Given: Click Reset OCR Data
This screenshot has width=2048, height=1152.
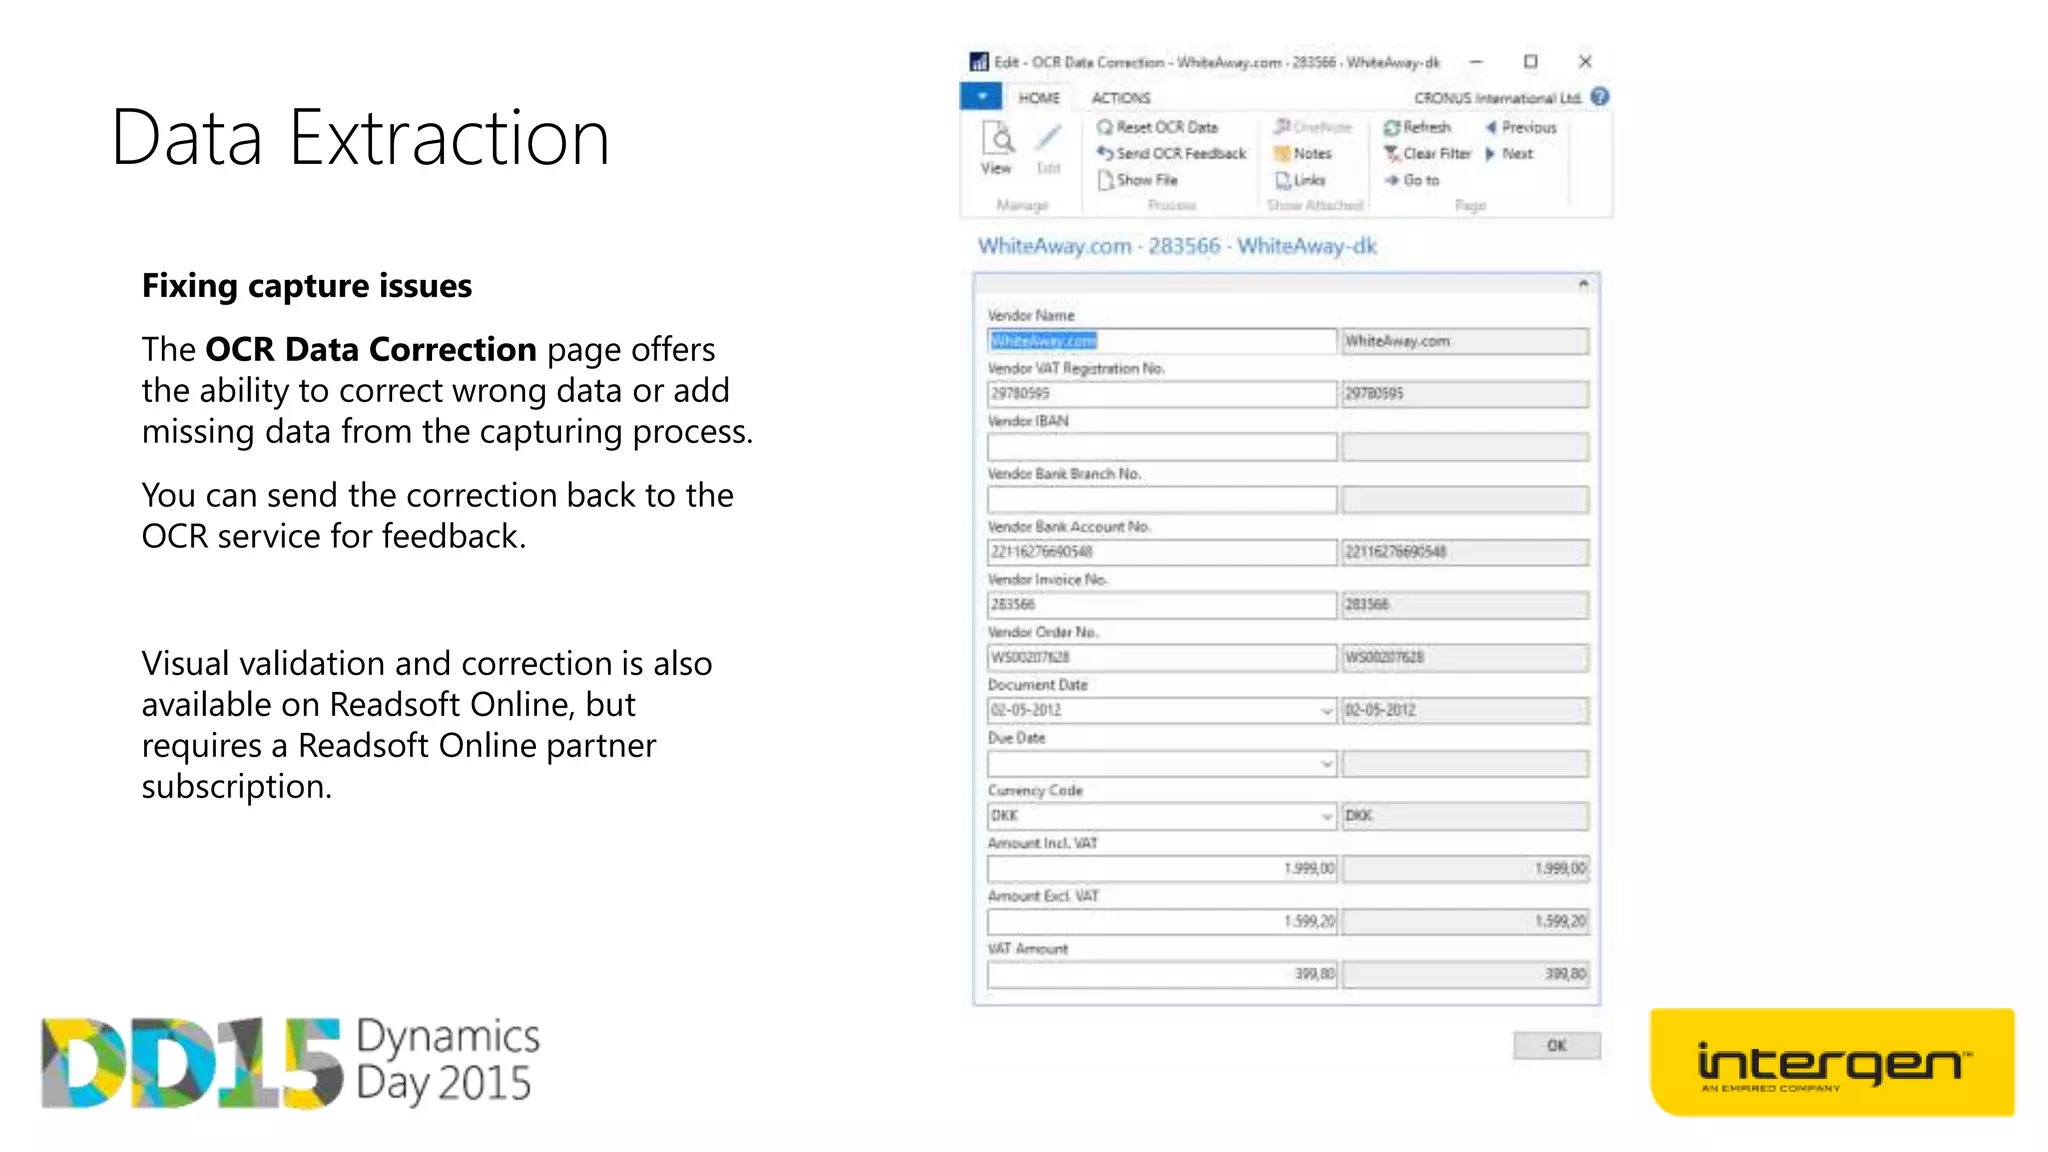Looking at the screenshot, I should click(1157, 127).
